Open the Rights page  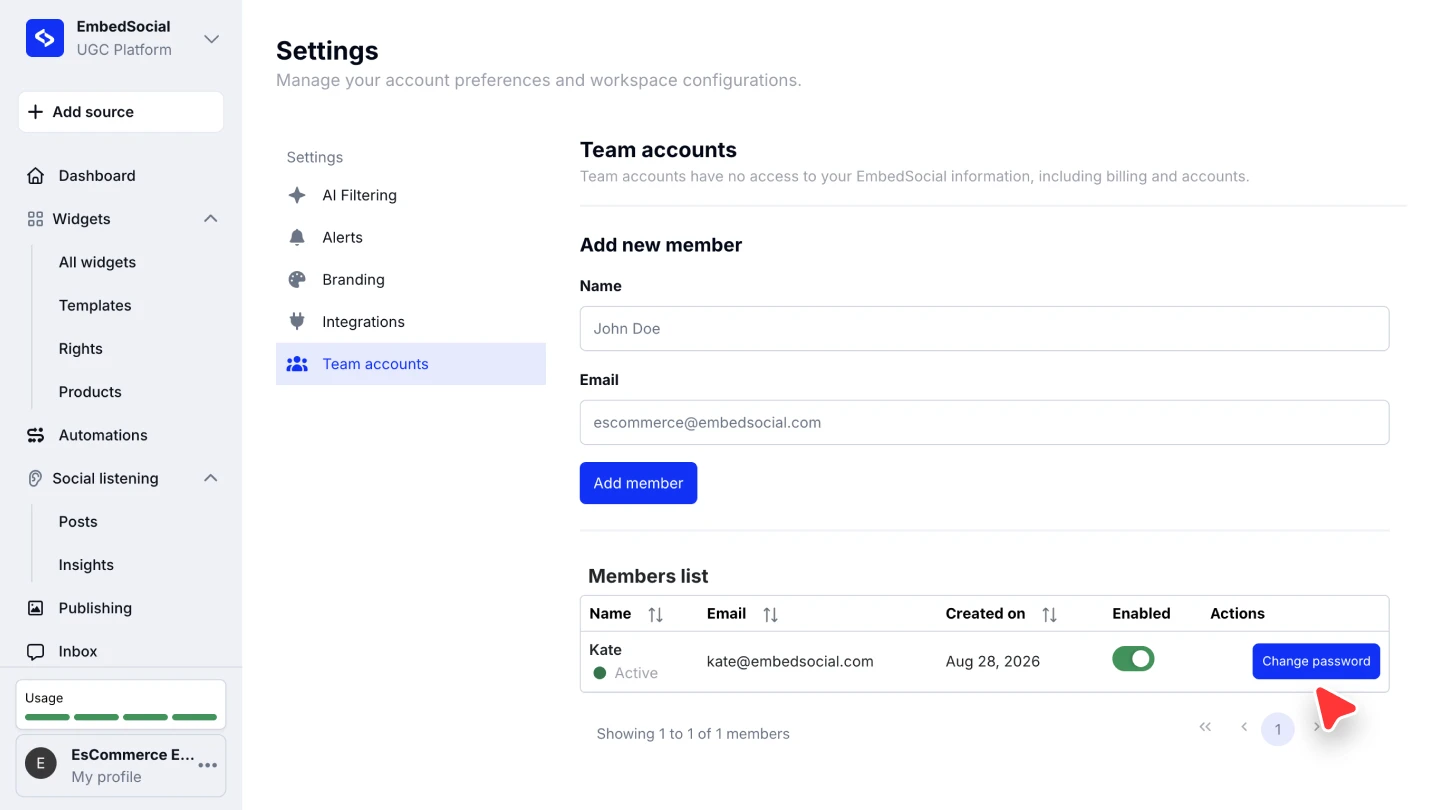point(80,349)
